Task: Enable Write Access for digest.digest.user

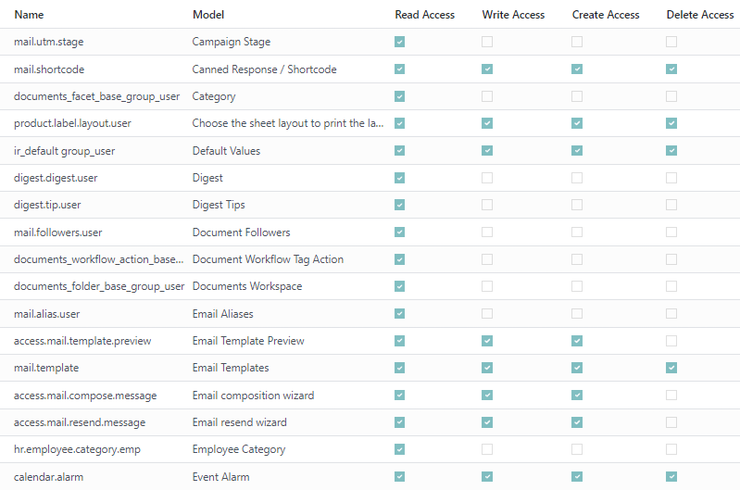Action: click(x=487, y=178)
